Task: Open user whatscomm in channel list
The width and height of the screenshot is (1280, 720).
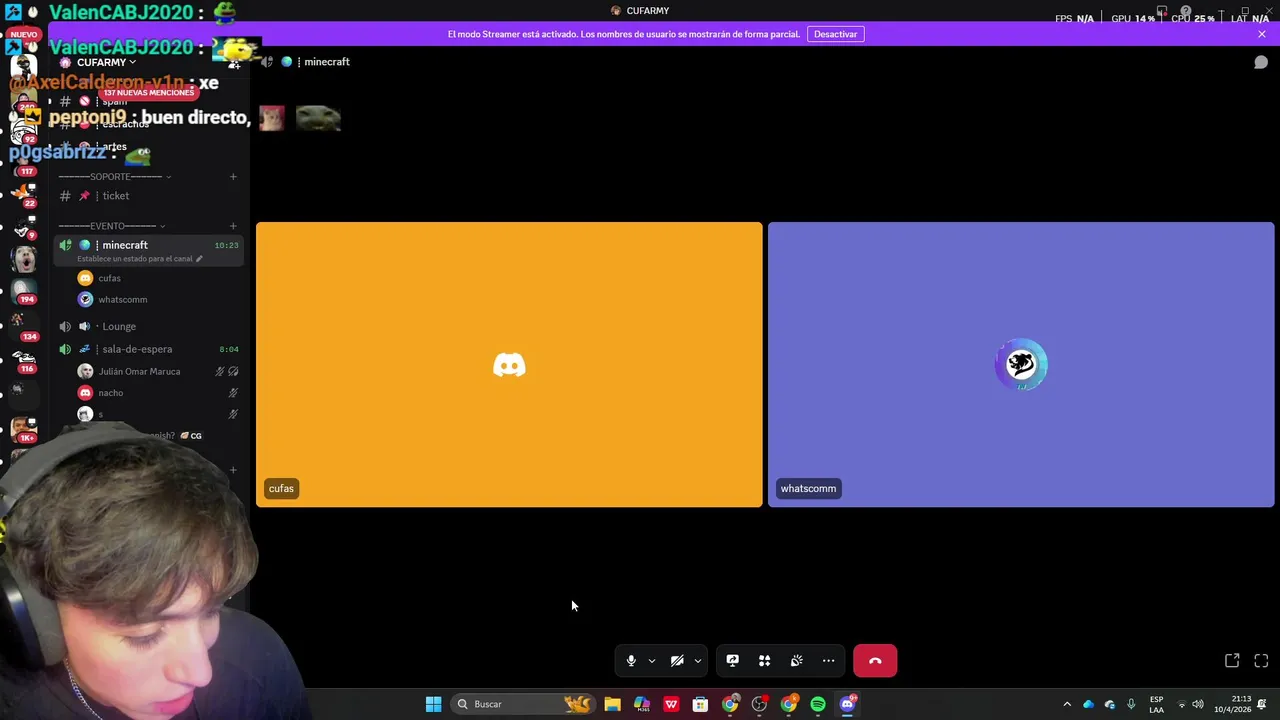Action: [x=122, y=299]
